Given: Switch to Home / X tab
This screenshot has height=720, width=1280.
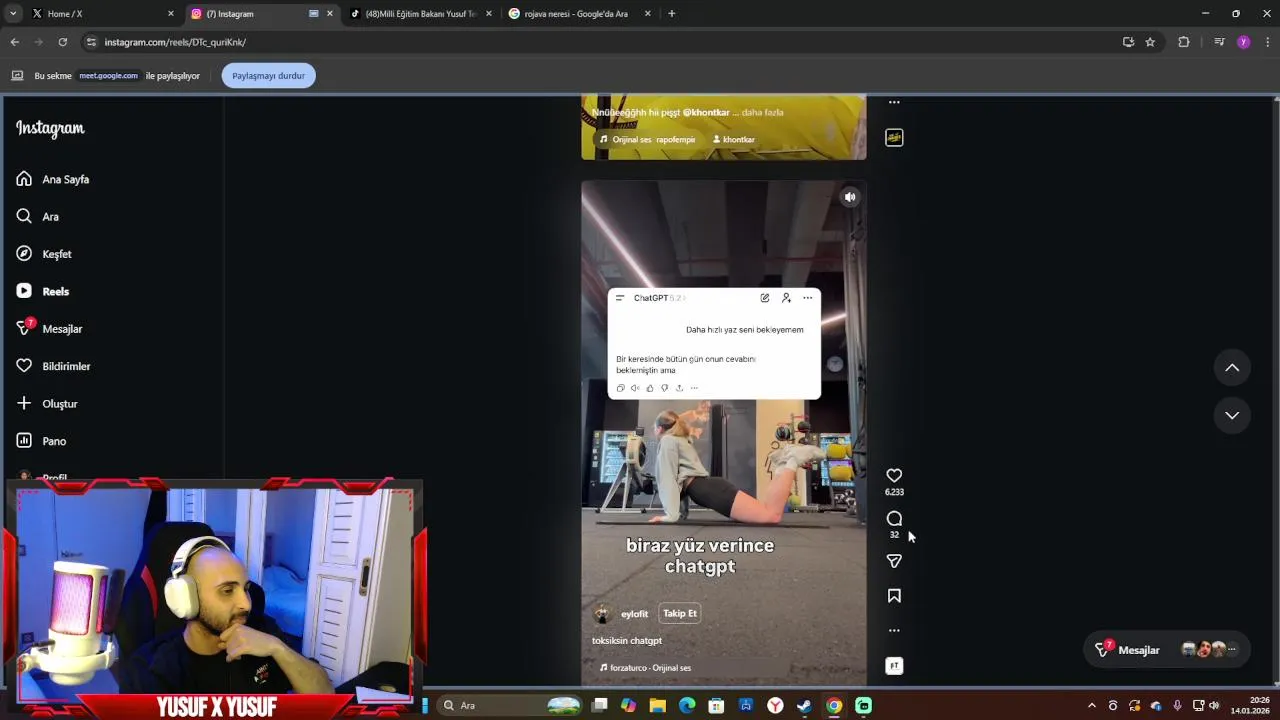Looking at the screenshot, I should [x=100, y=14].
